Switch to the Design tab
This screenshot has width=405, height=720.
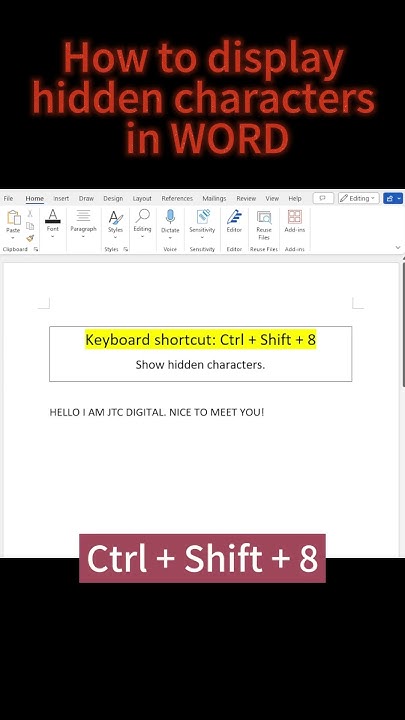click(113, 198)
